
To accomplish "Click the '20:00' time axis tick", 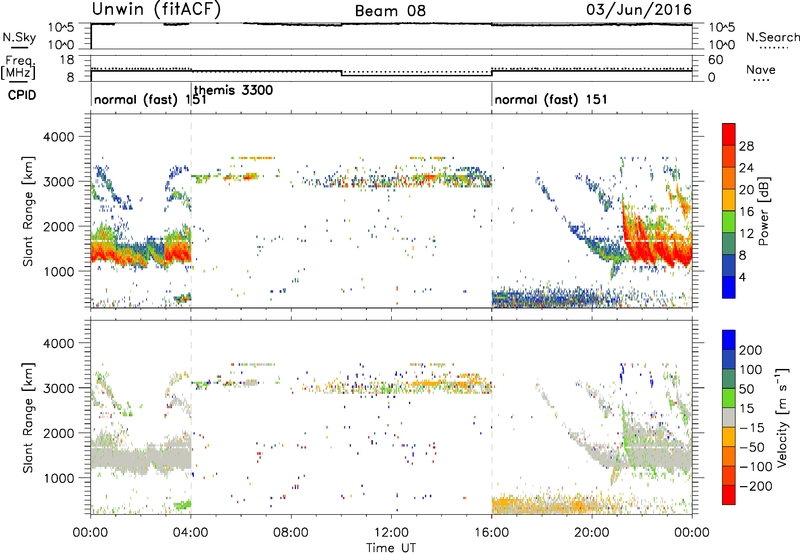I will [x=591, y=533].
